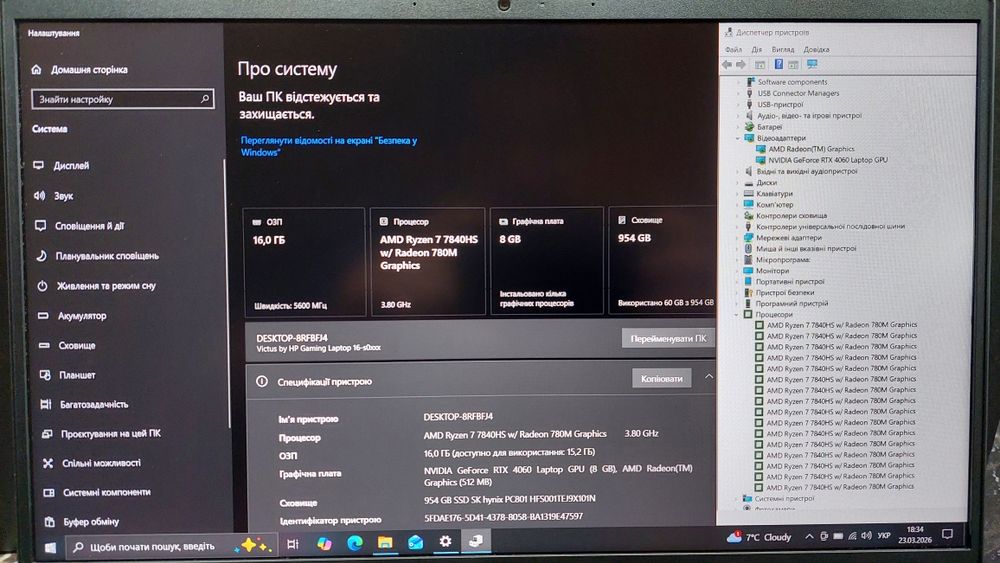Select Мережеві адаптери tree item
Screen dimensions: 1000x563
point(788,238)
